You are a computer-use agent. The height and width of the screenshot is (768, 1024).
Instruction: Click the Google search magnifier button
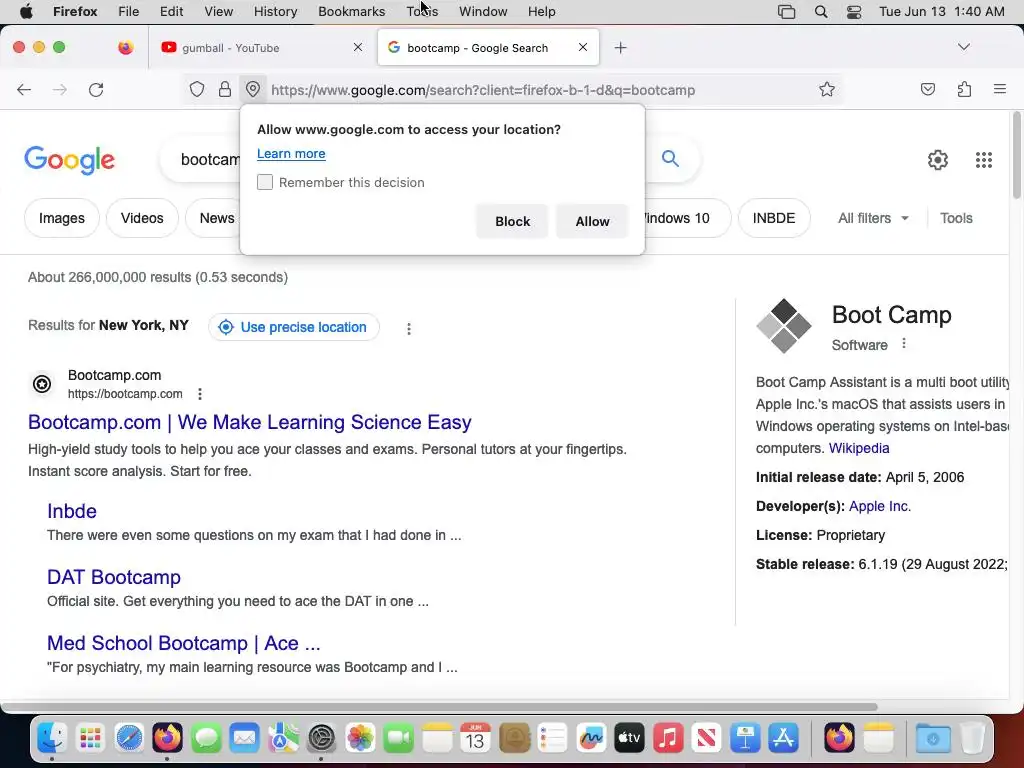670,158
